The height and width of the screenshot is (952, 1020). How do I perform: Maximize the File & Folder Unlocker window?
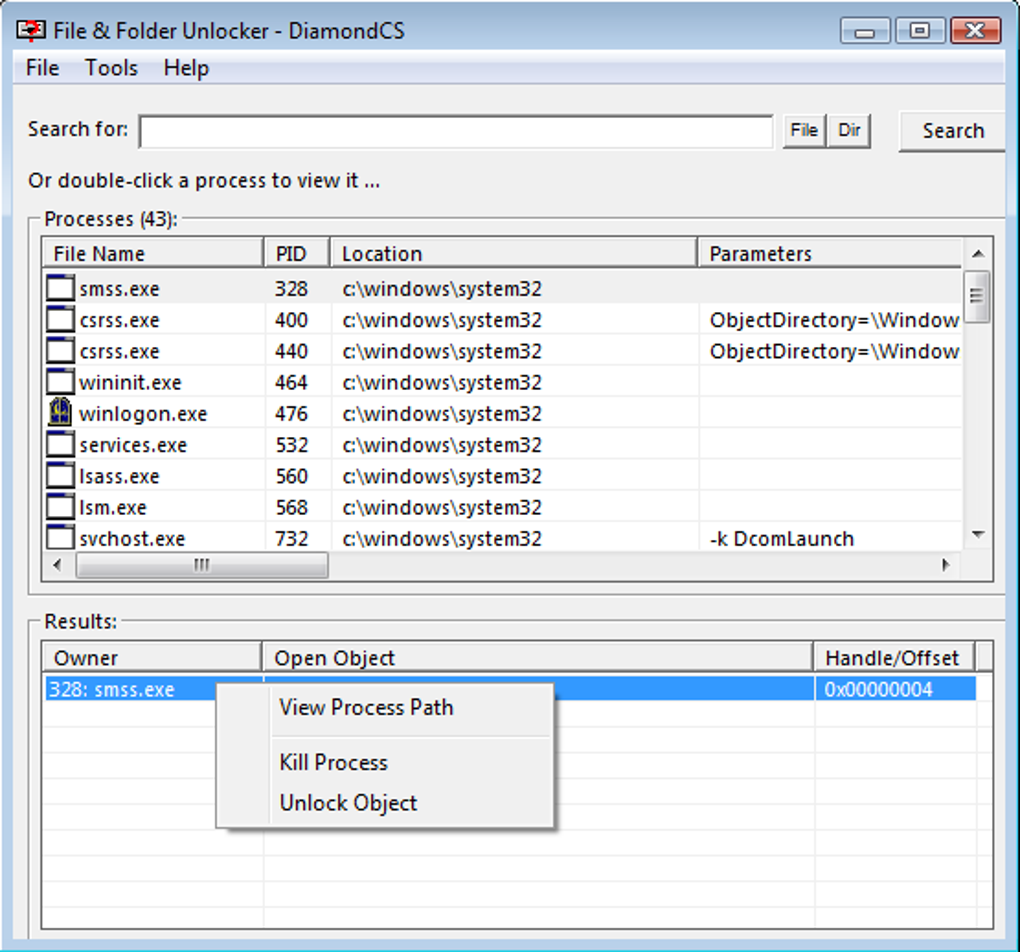point(920,31)
